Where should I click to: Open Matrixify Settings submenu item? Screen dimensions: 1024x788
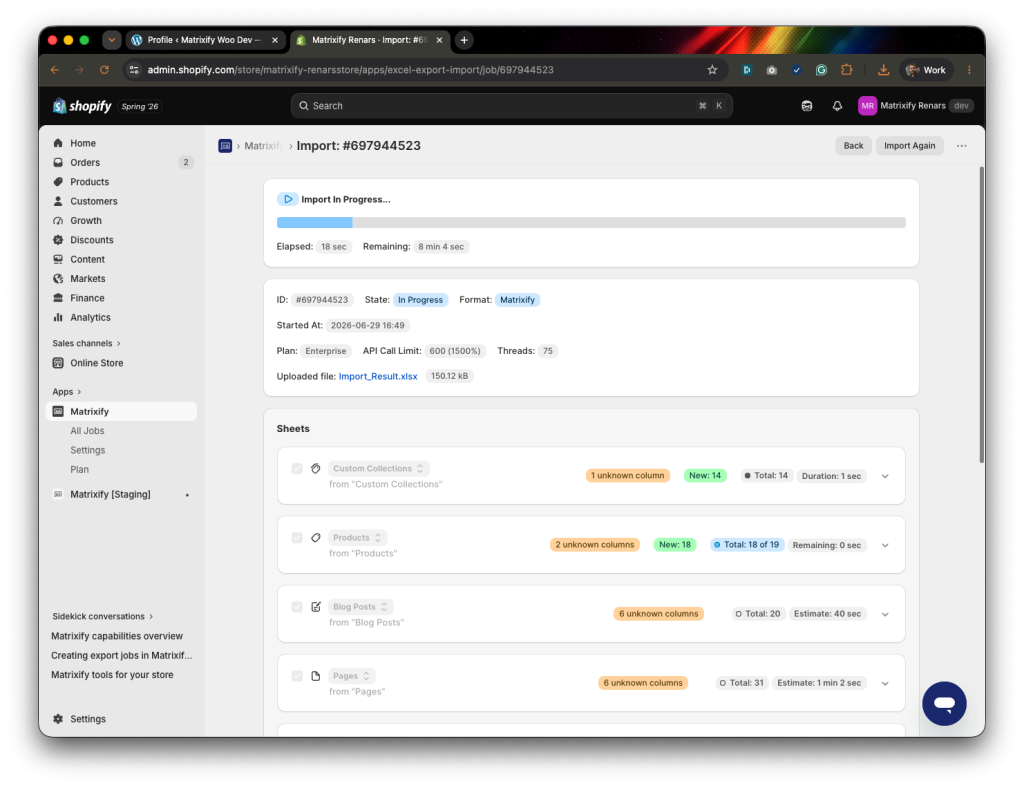[88, 450]
